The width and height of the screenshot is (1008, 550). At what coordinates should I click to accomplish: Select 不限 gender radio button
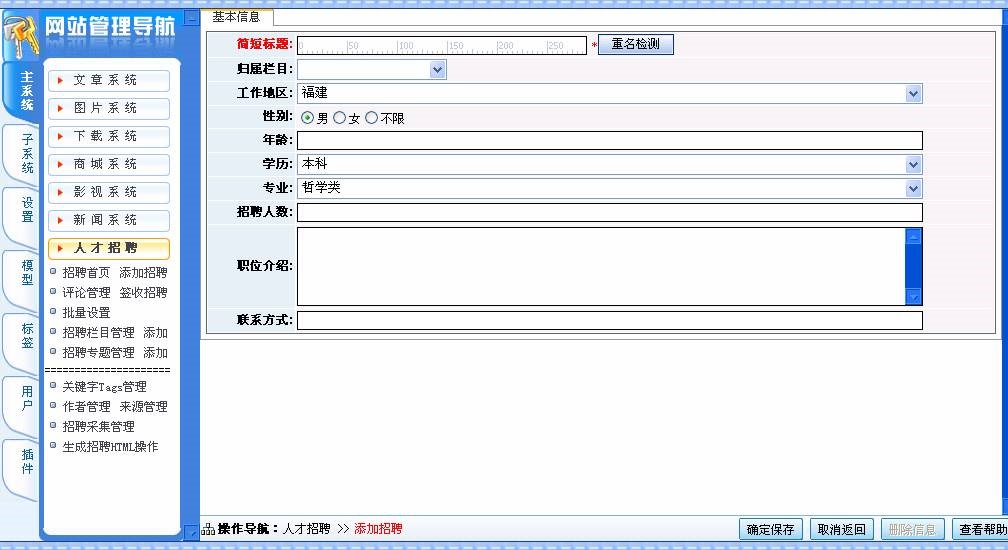[372, 118]
